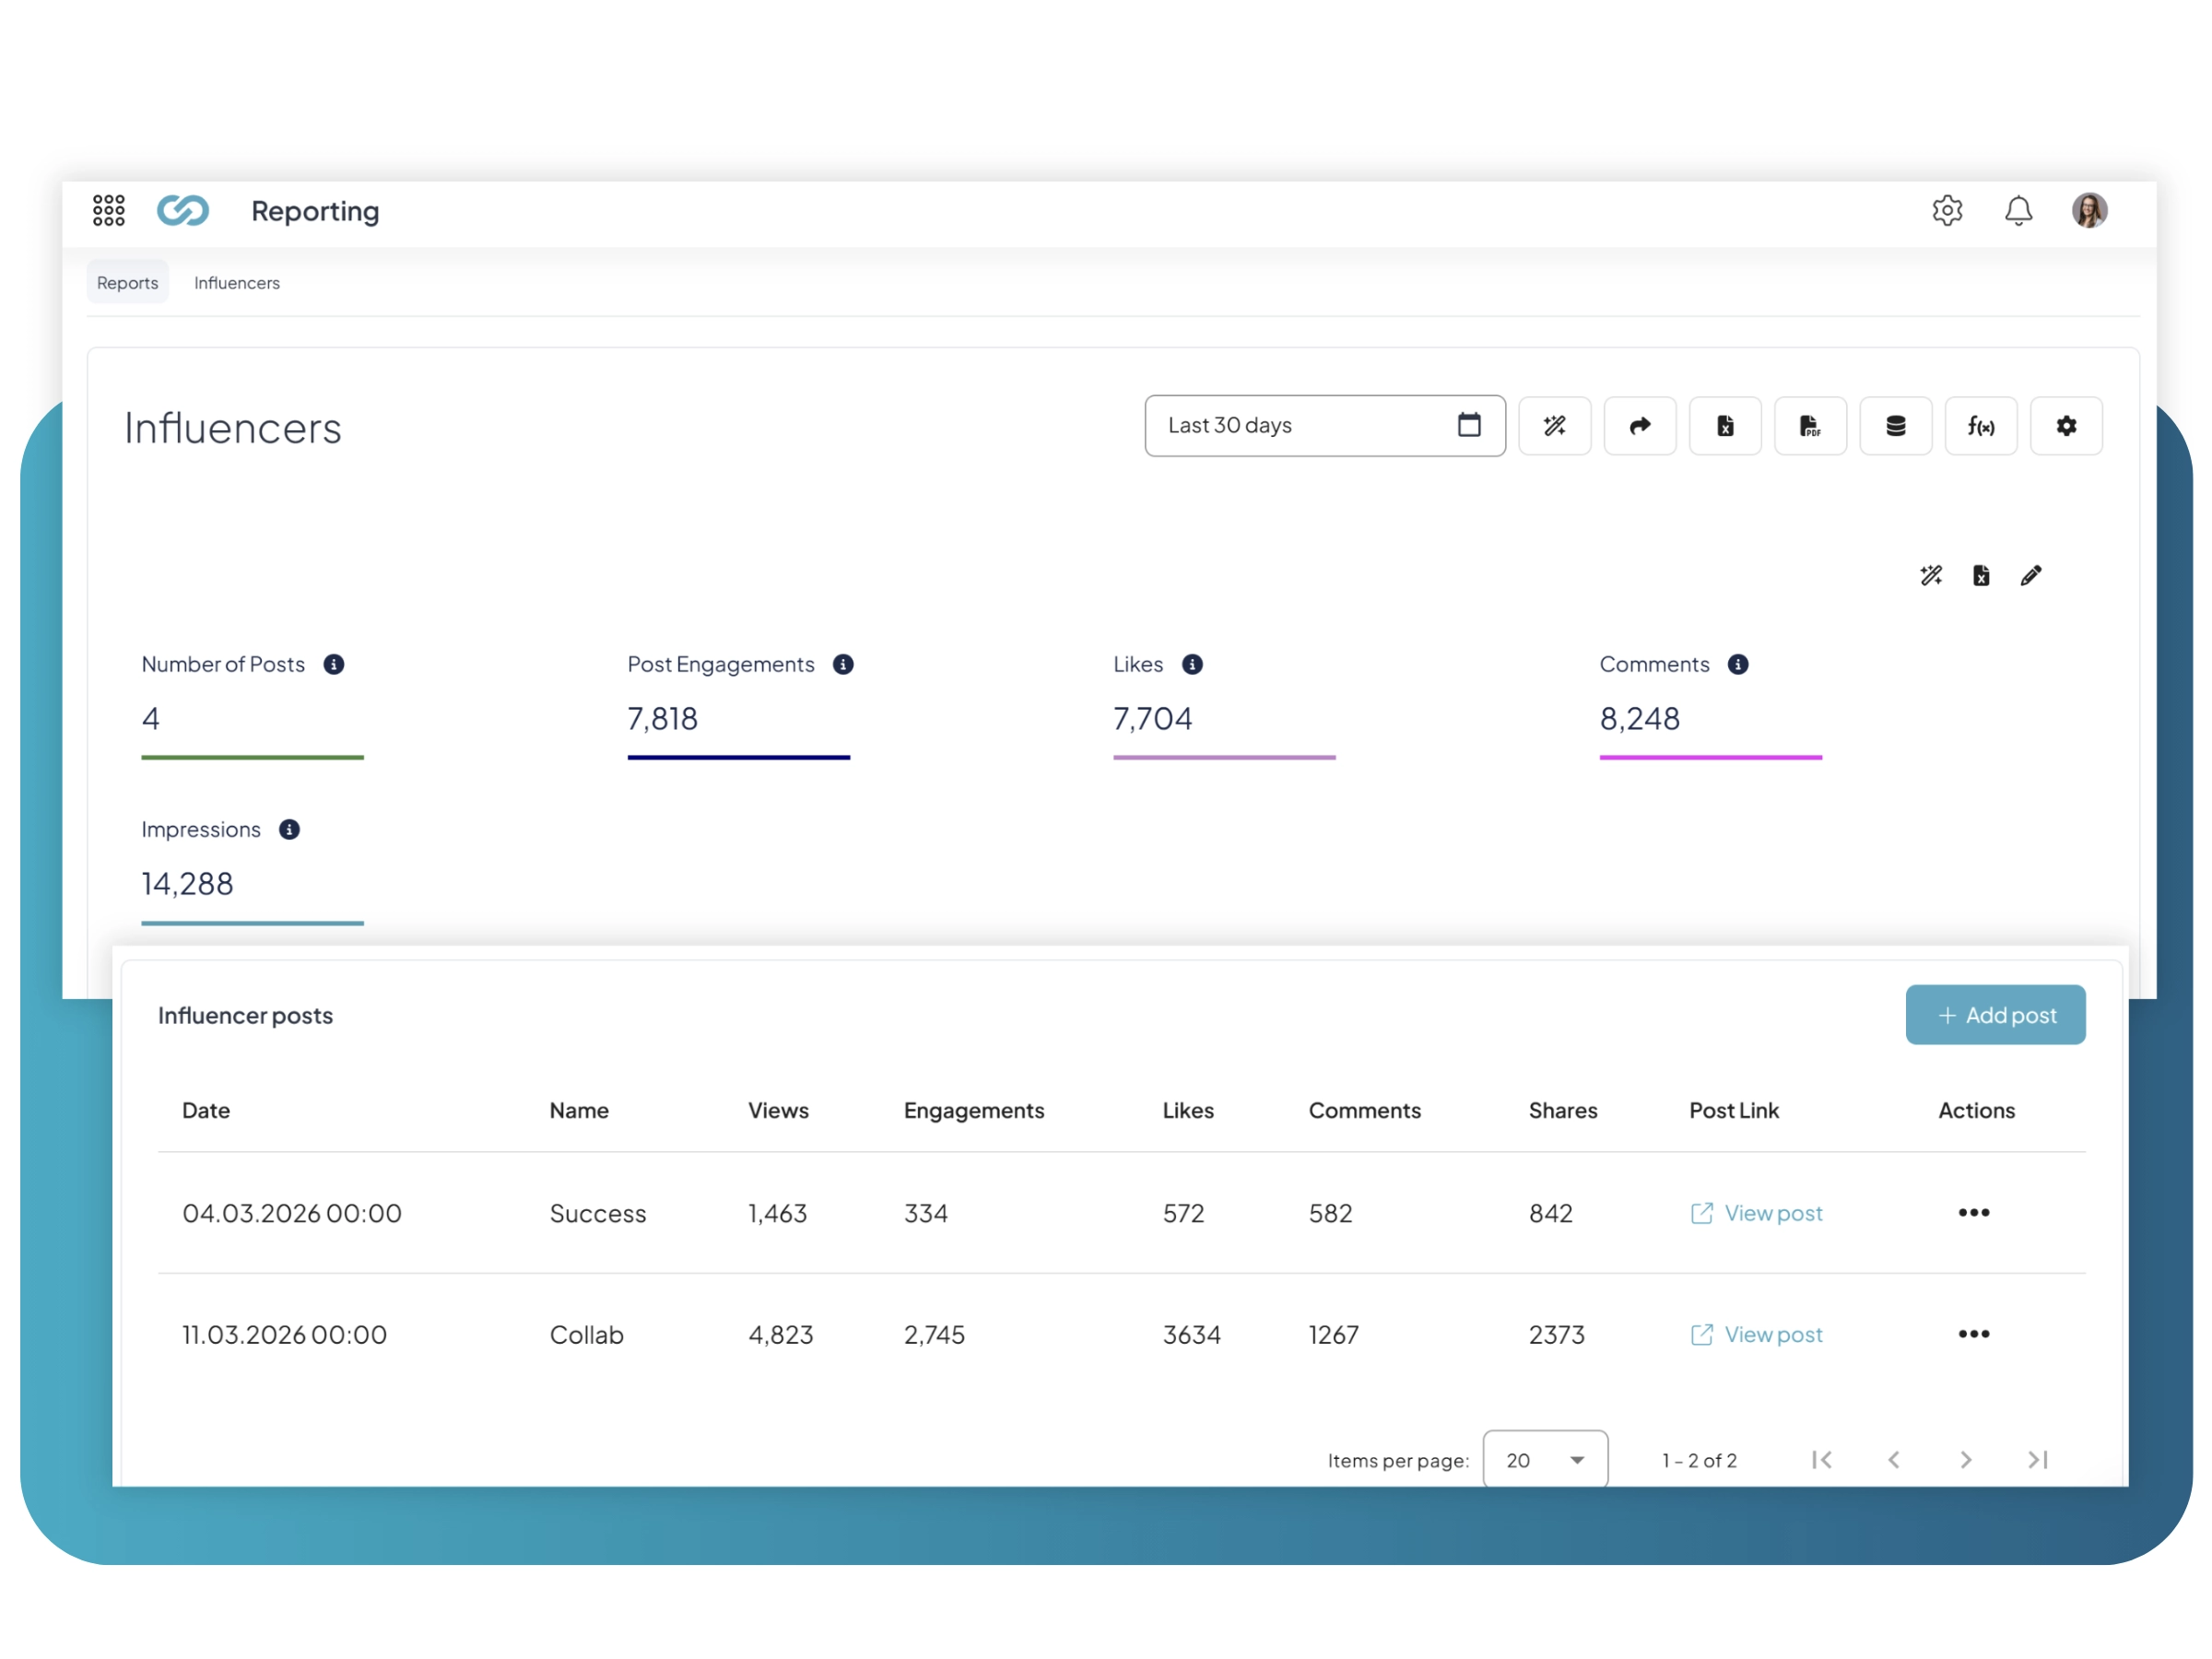Screen dimensions: 2212x1659
Task: Export report as PDF
Action: 1810,426
